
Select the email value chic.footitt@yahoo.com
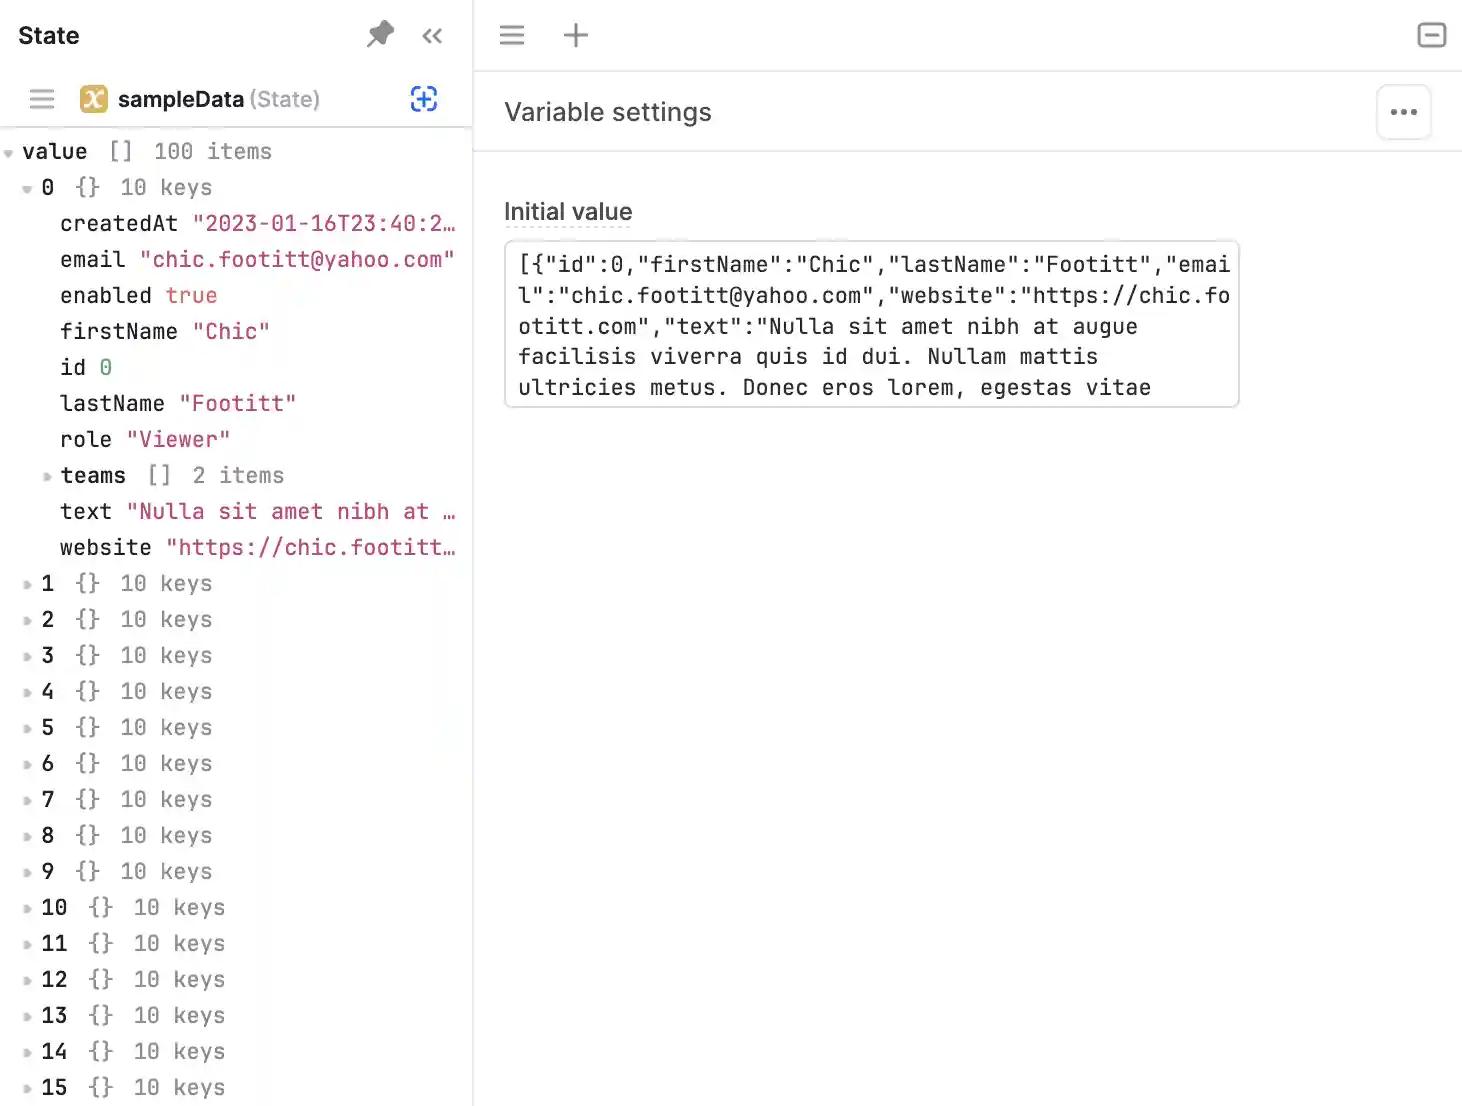[x=297, y=260]
